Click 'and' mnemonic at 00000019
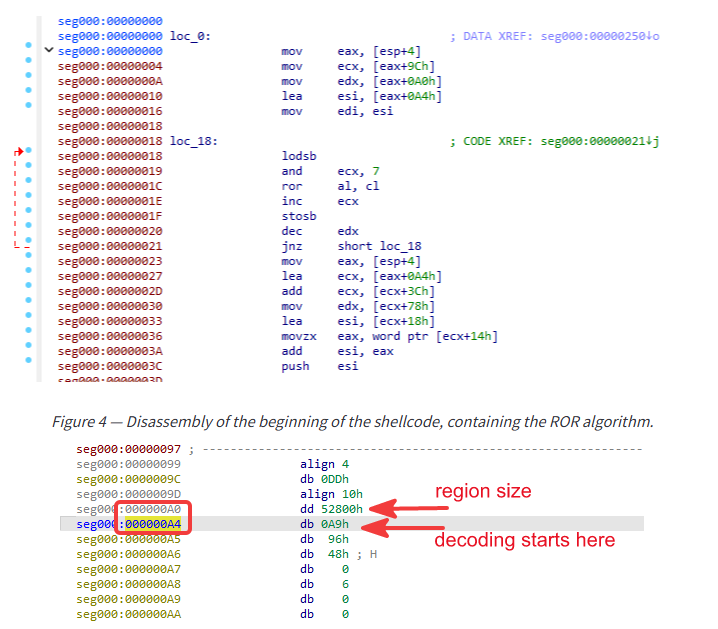The height and width of the screenshot is (629, 718). click(292, 171)
